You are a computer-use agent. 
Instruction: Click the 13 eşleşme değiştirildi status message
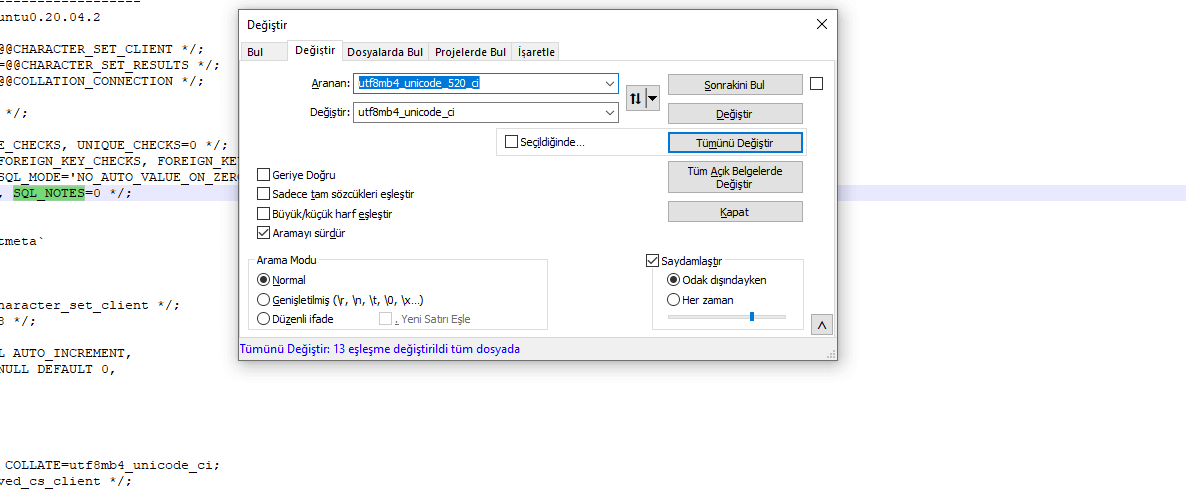380,349
